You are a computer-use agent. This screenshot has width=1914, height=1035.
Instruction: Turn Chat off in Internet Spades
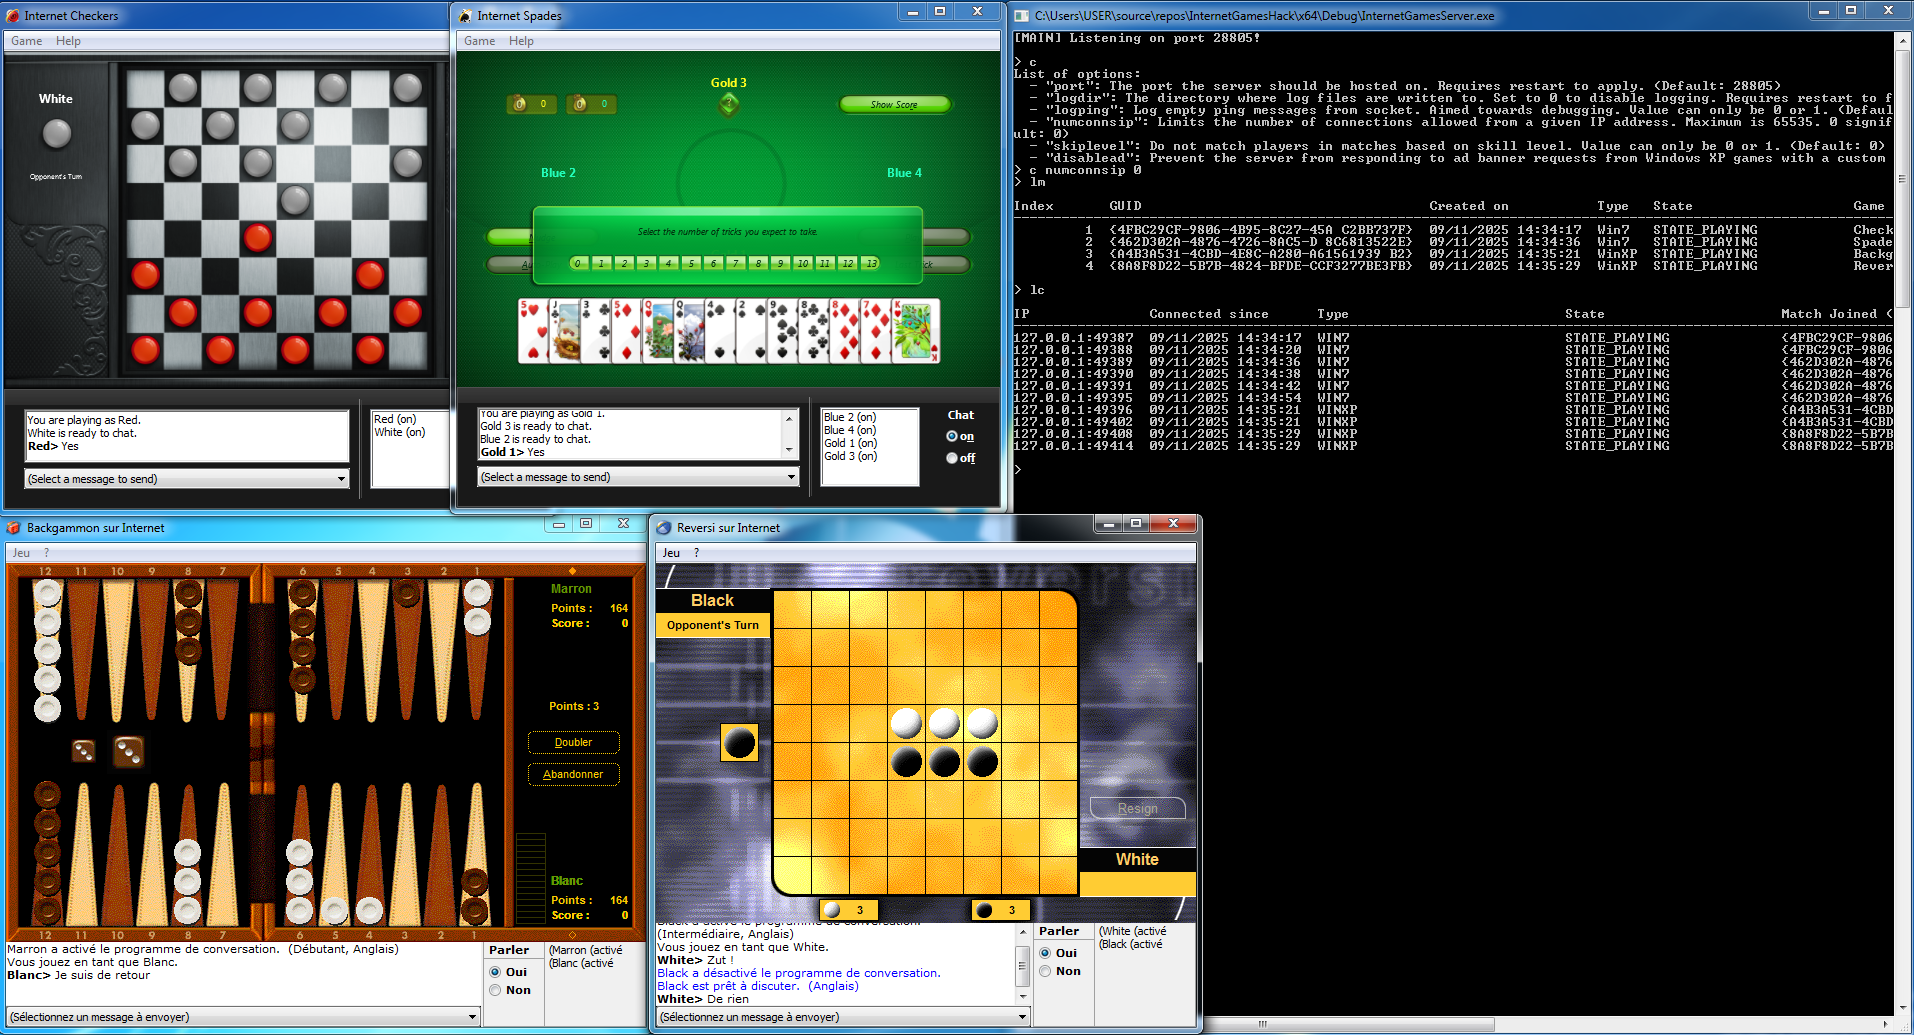pyautogui.click(x=952, y=457)
